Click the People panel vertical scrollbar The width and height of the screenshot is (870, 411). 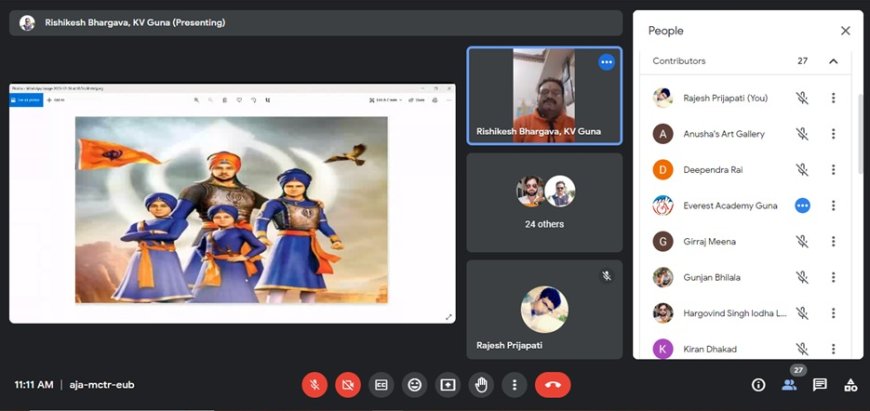860,135
